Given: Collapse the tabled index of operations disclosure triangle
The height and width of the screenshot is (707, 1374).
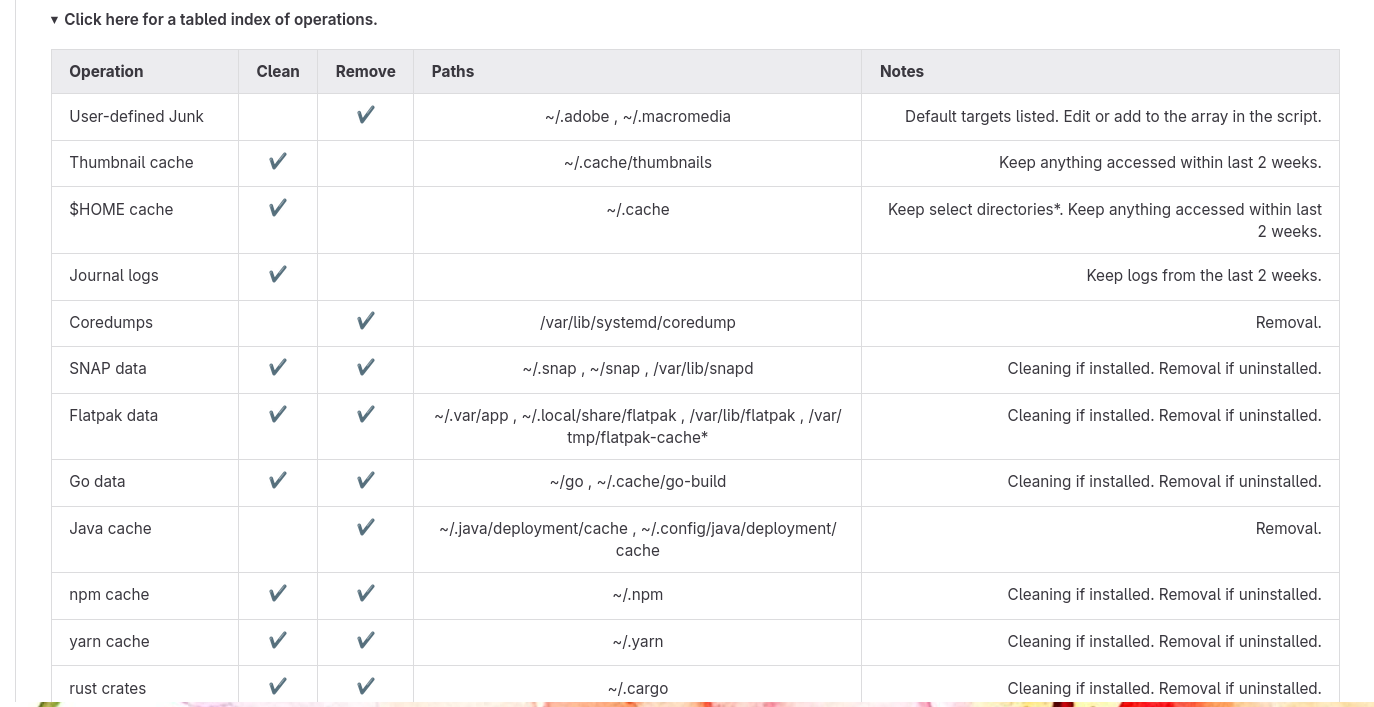Looking at the screenshot, I should coord(55,20).
